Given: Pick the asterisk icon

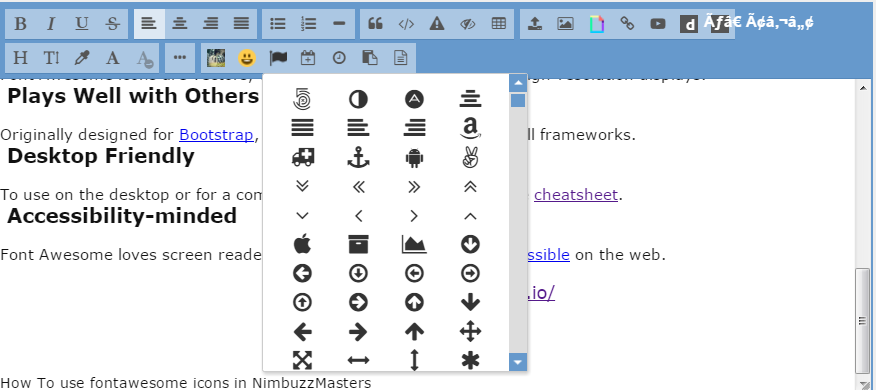Looking at the screenshot, I should point(470,360).
